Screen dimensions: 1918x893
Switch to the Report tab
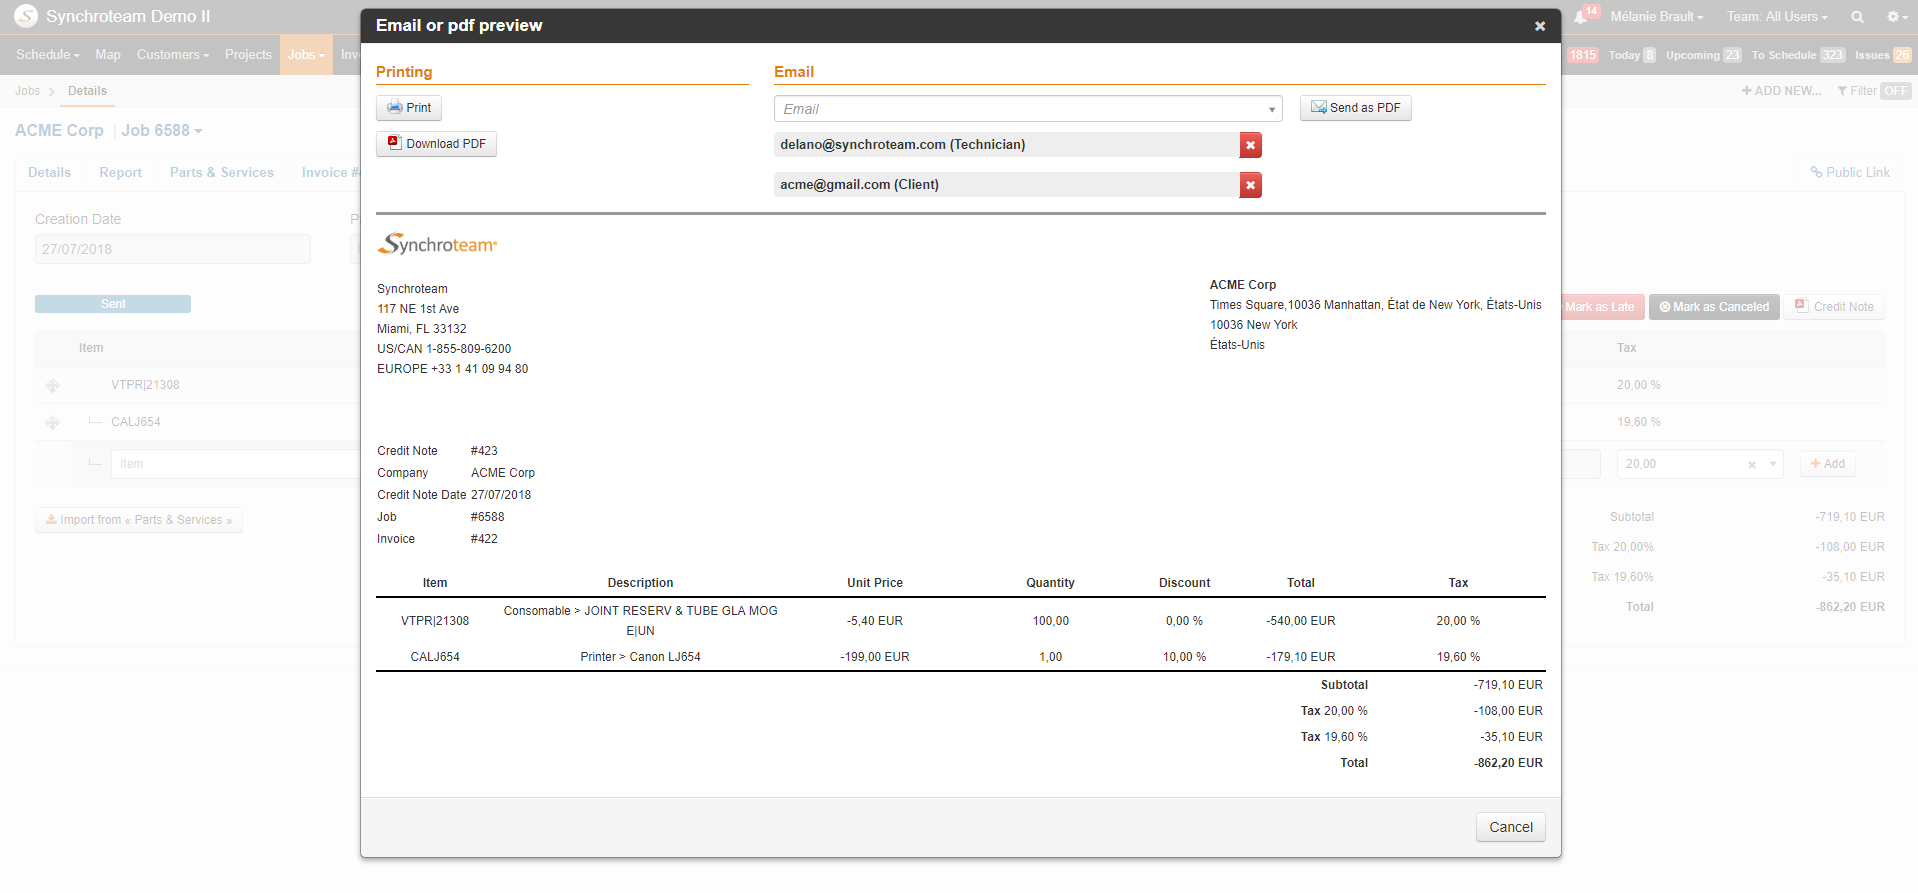point(121,173)
